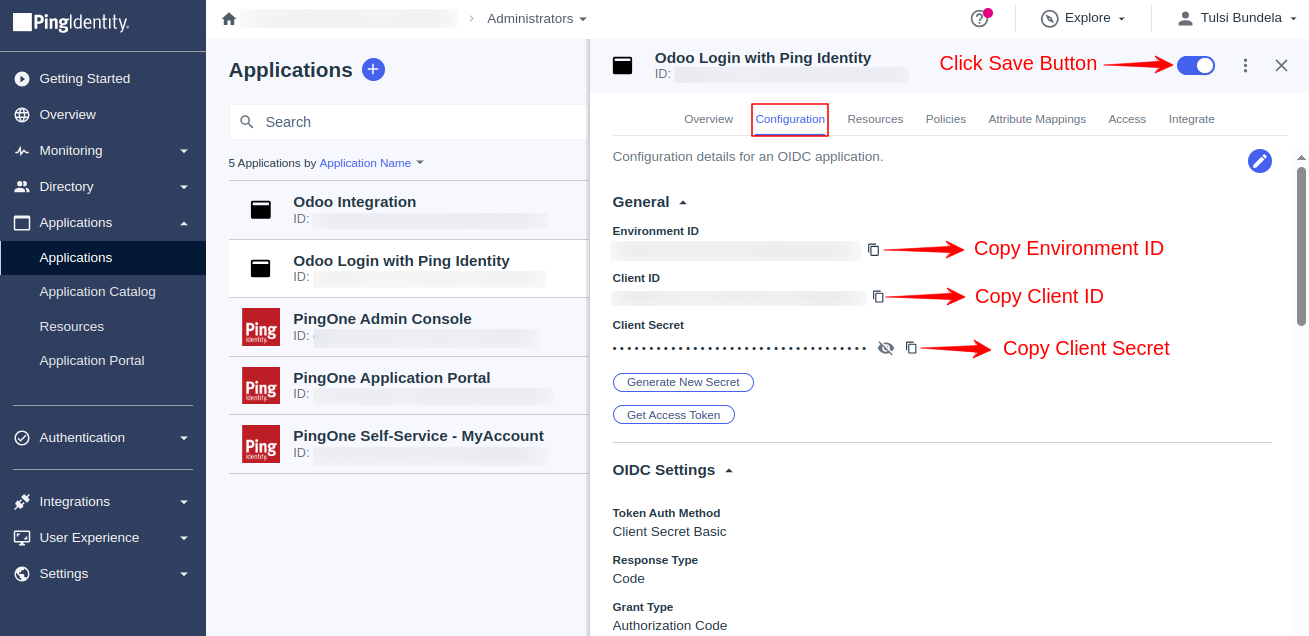Screen dimensions: 1309x636
Task: Switch to the Resources tab
Action: 875,119
